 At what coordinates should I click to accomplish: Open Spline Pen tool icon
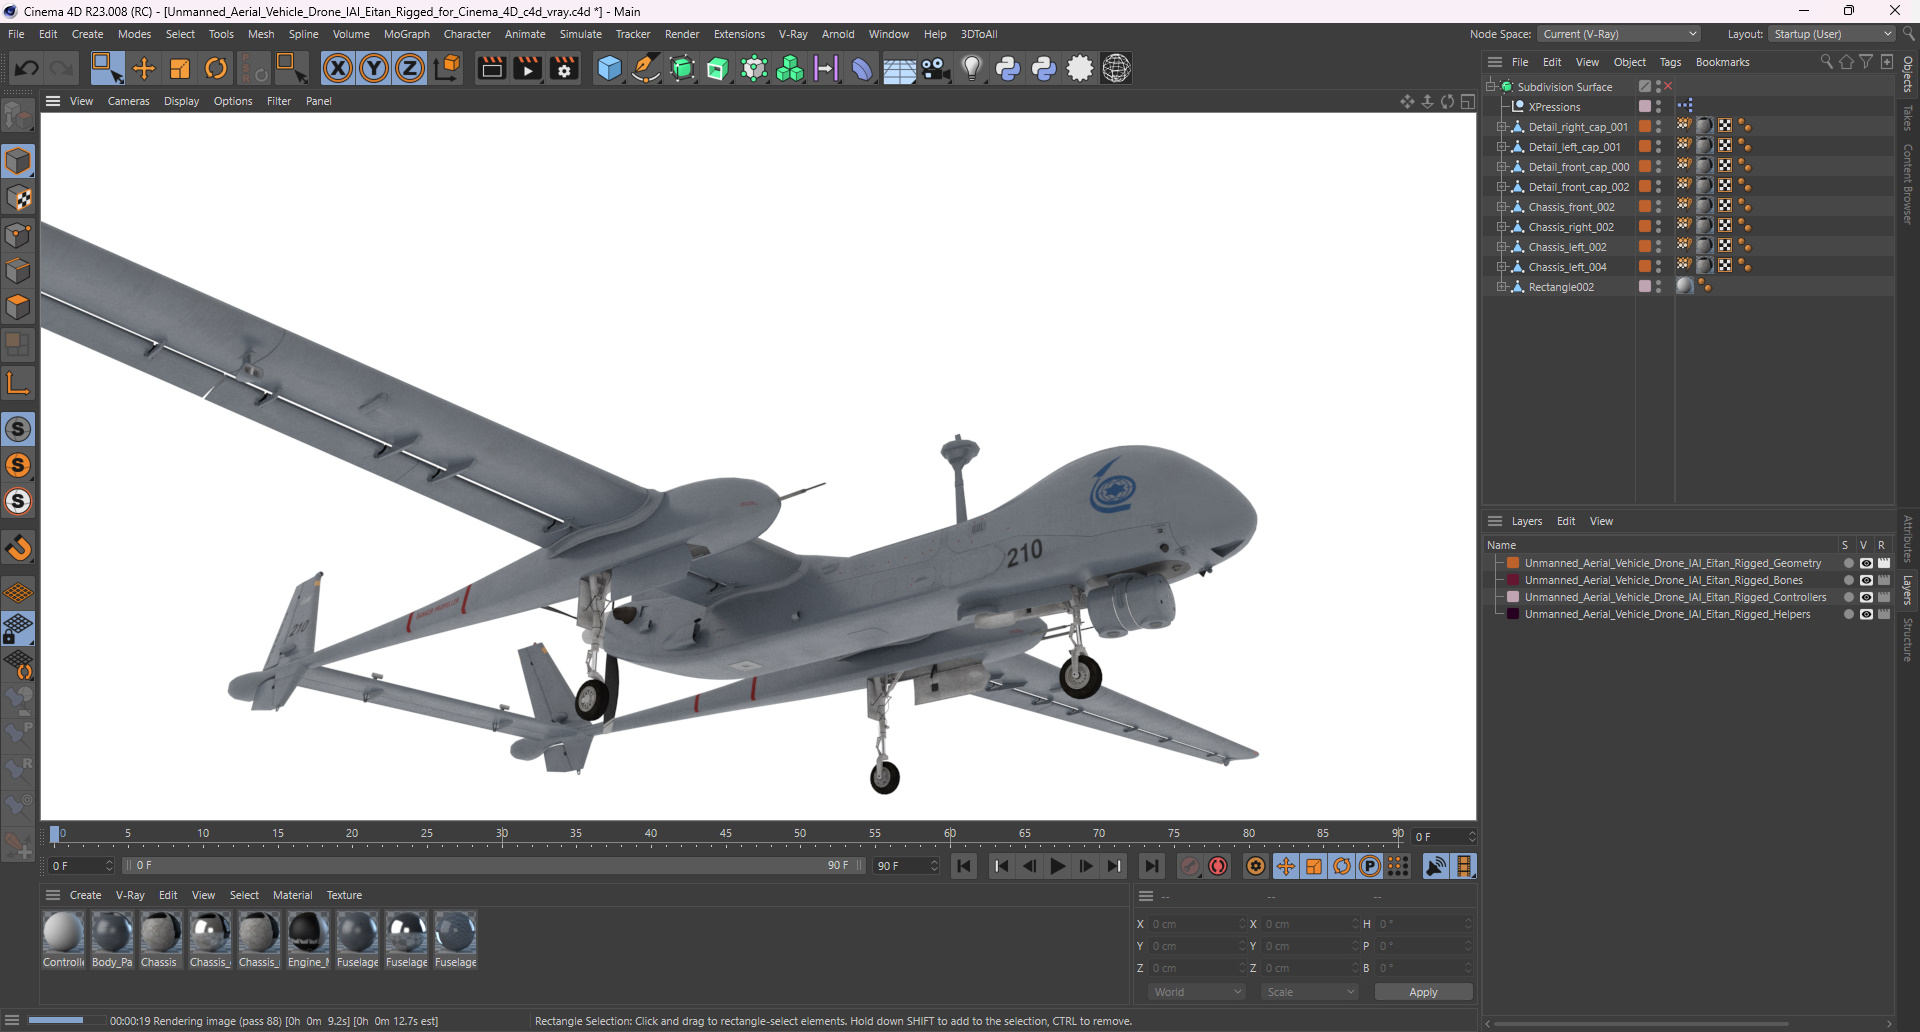646,68
